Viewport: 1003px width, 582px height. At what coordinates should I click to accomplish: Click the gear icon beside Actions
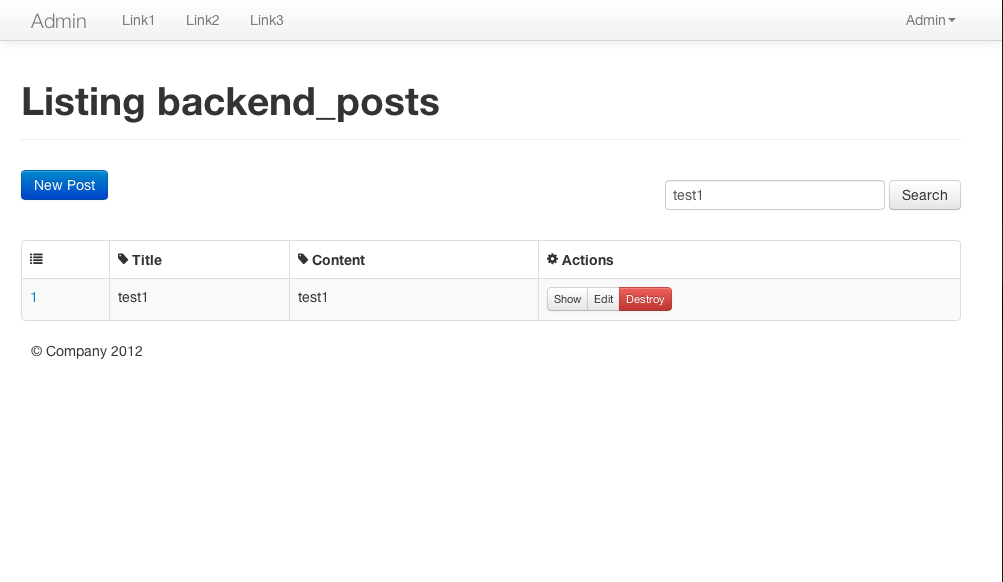[x=553, y=259]
